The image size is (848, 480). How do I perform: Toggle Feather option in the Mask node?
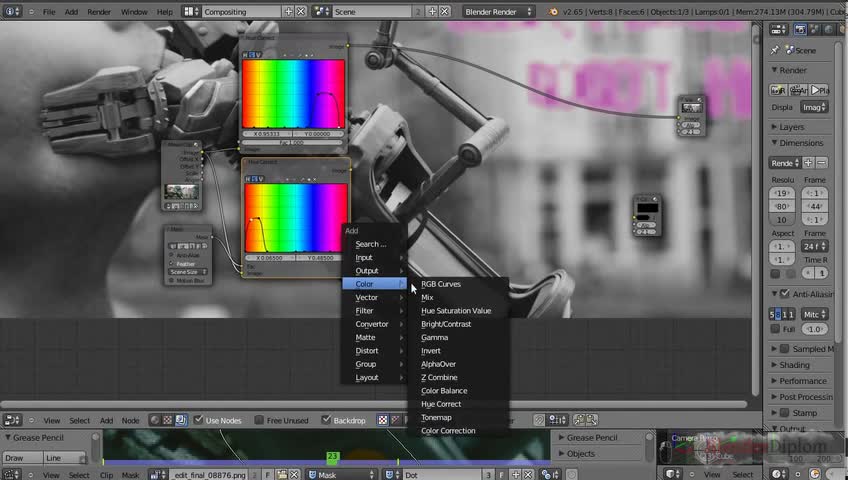[172, 263]
